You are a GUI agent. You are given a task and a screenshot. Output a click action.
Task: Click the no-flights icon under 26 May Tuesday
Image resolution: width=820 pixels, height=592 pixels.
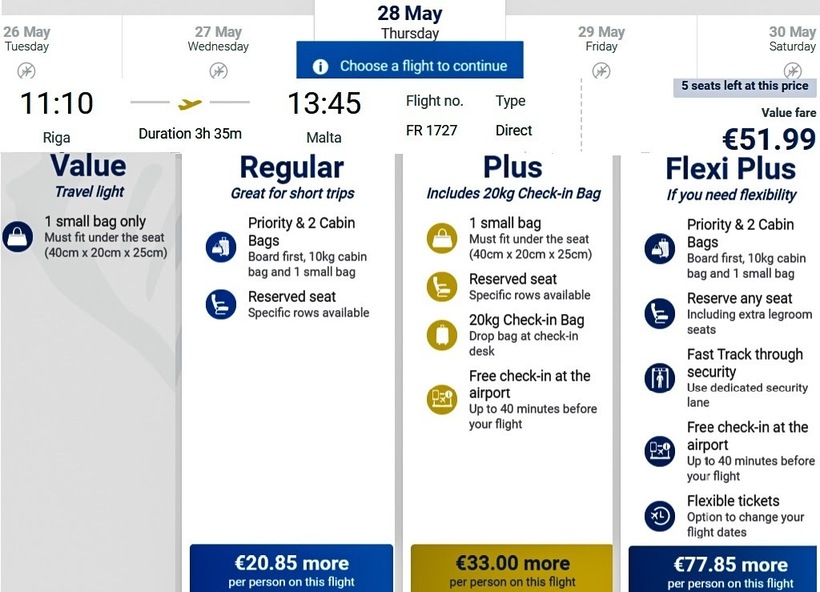pos(26,71)
